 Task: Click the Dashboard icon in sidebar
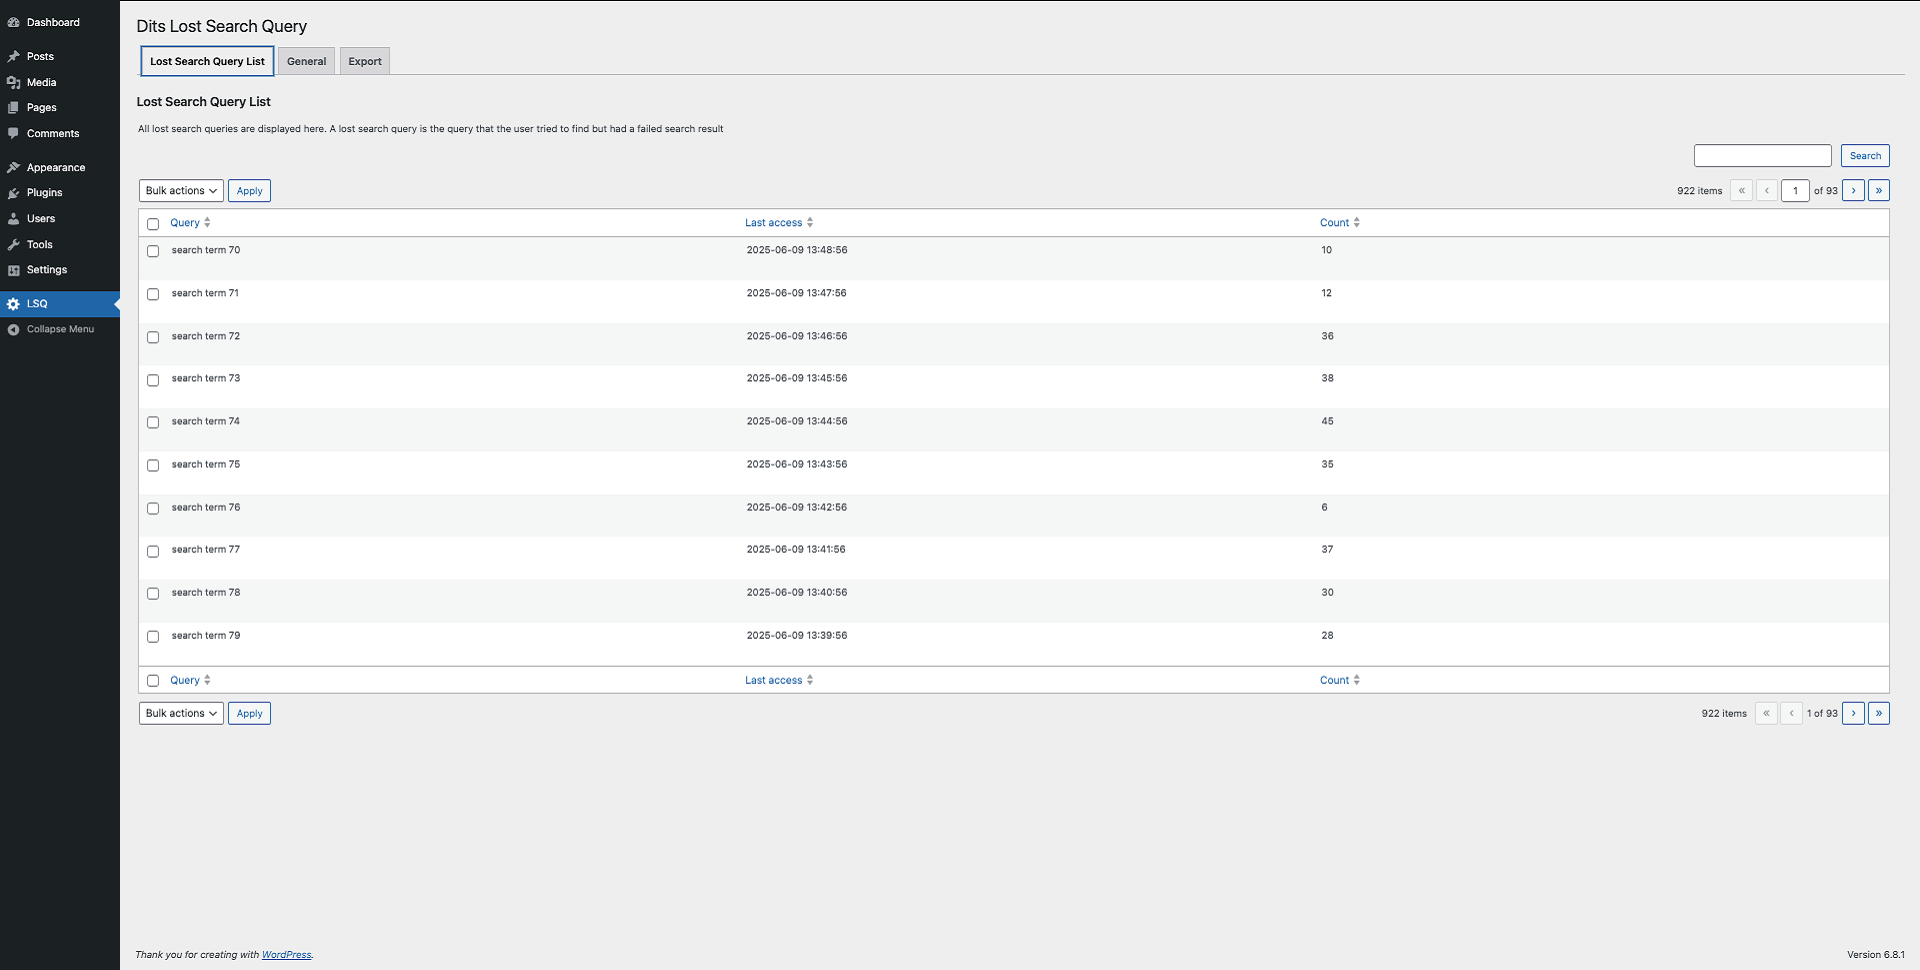(x=13, y=22)
